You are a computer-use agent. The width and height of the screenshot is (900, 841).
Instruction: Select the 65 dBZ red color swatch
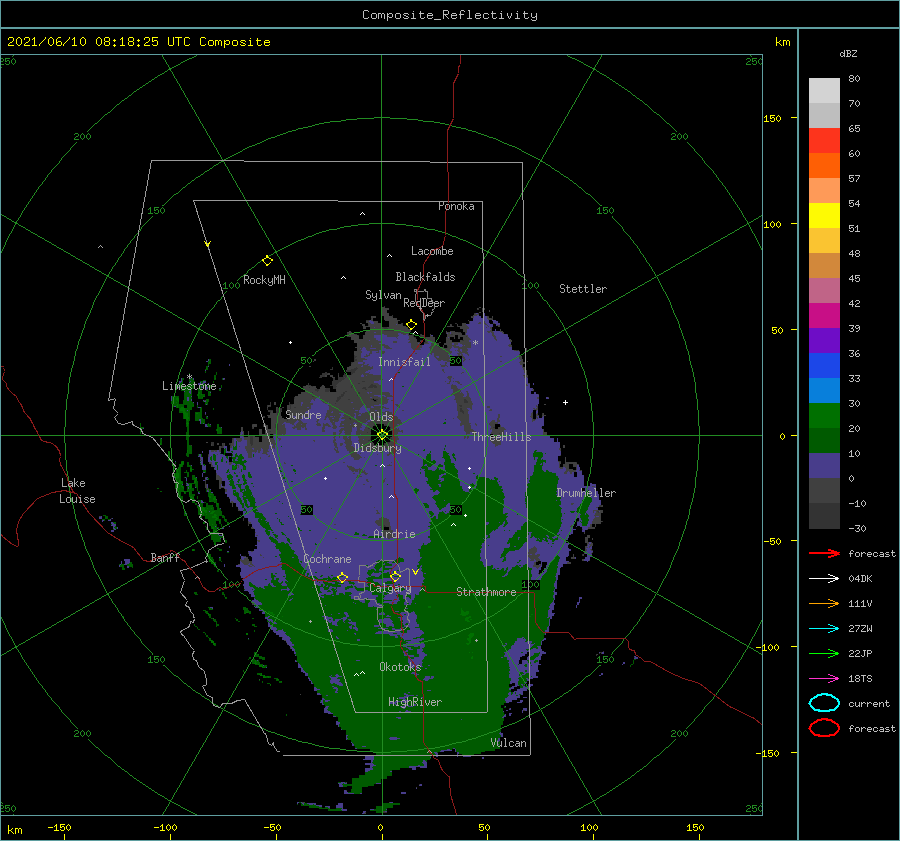click(x=824, y=140)
